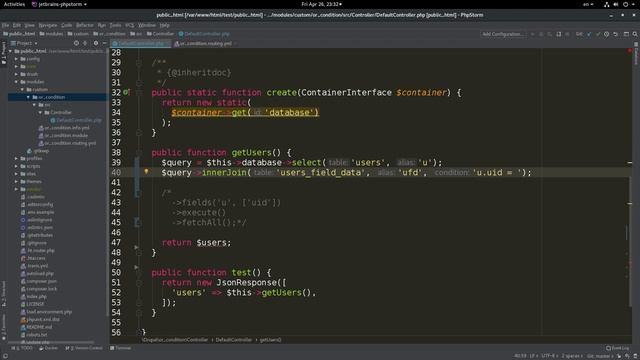
Task: Open the Help menu
Action: pyautogui.click(x=164, y=25)
